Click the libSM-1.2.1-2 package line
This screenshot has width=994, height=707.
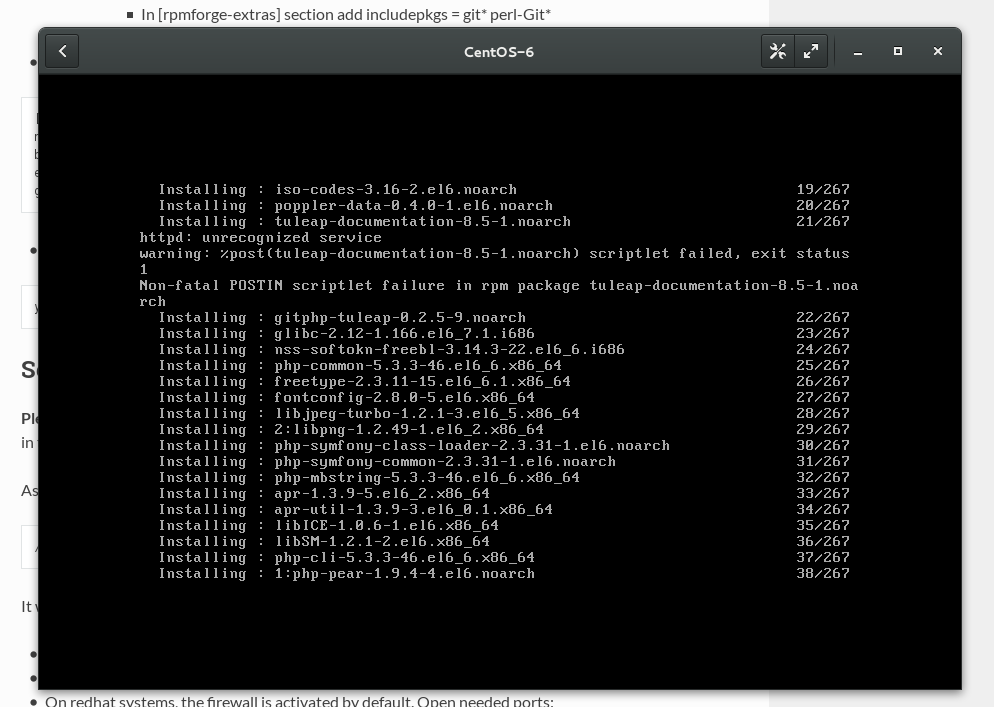coord(504,542)
